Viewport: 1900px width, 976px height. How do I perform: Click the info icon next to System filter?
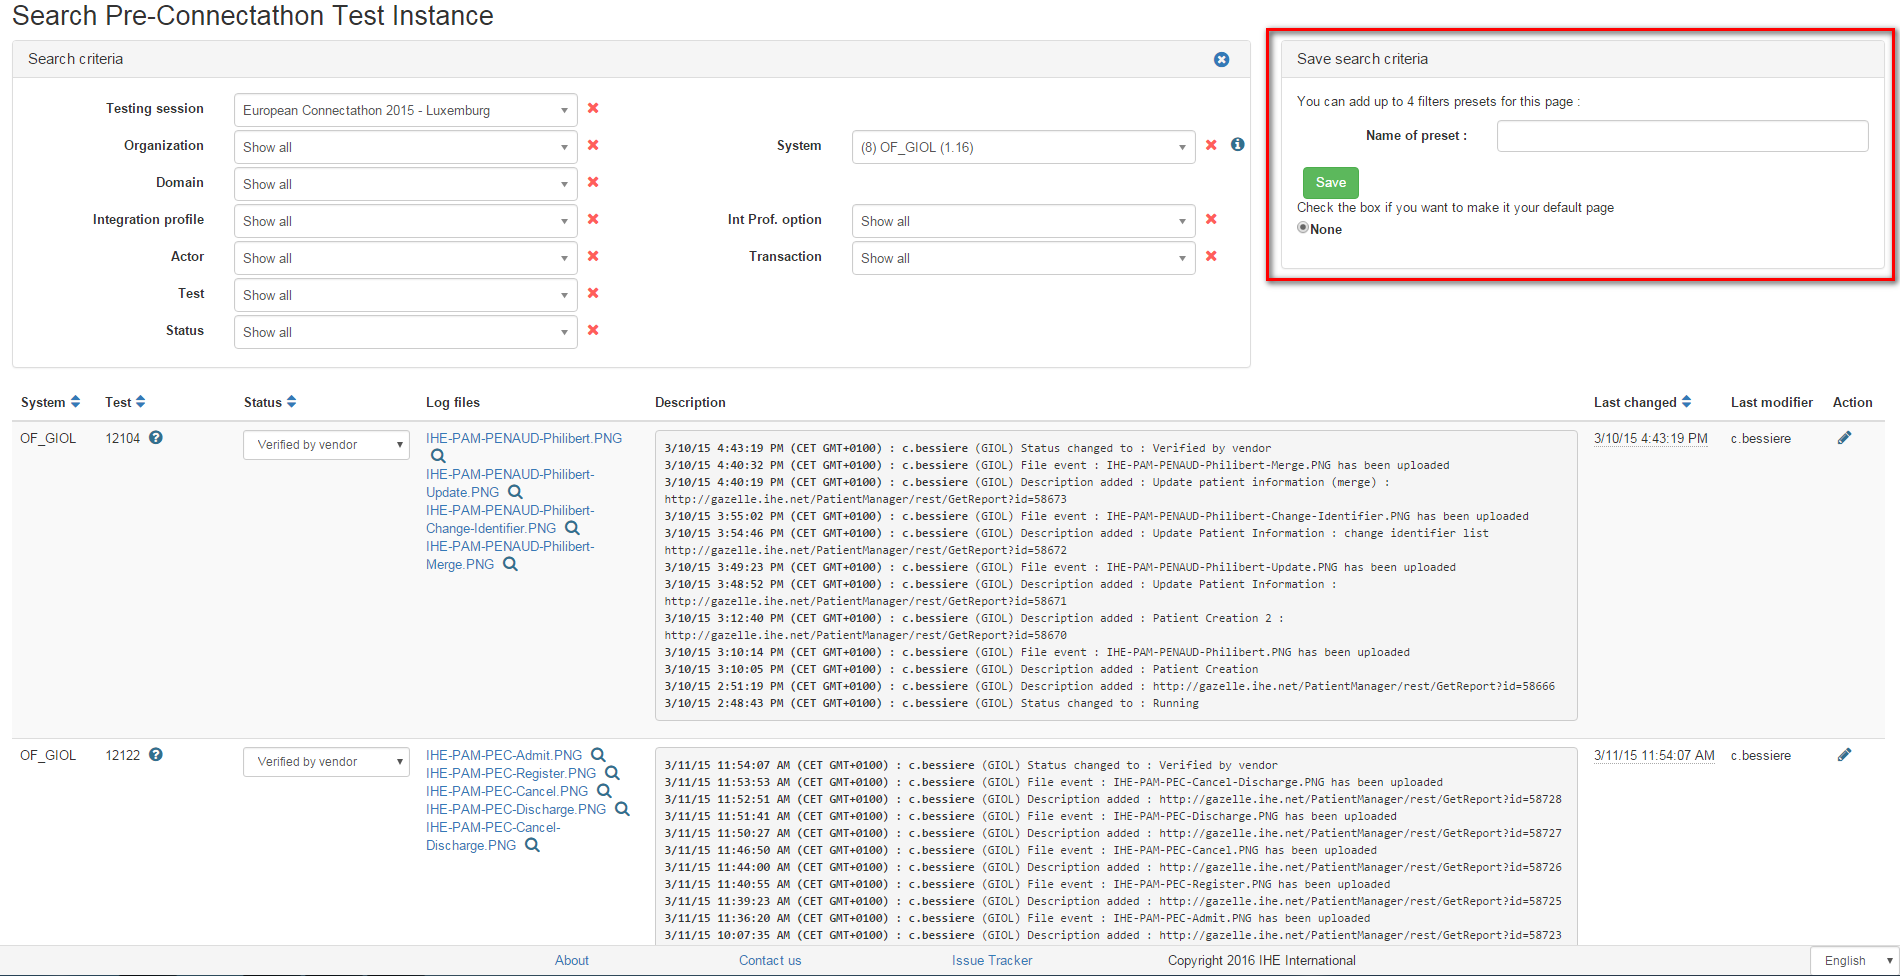click(1237, 145)
